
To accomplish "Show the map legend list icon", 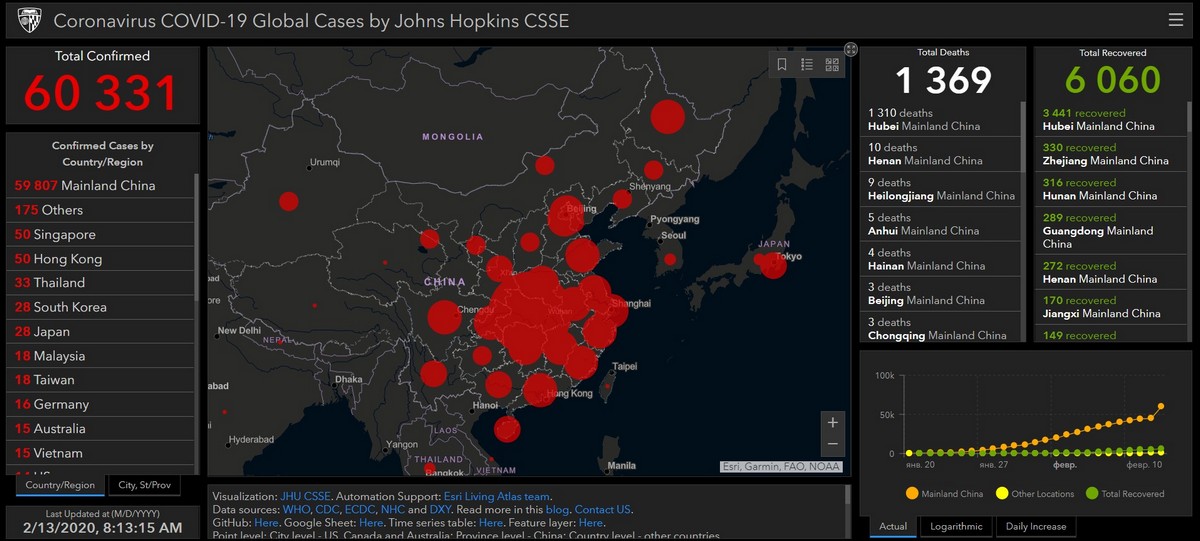I will (807, 65).
